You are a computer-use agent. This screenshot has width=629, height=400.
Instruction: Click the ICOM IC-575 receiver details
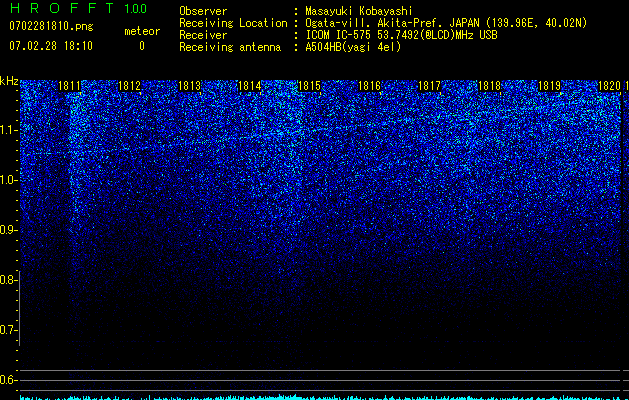401,35
